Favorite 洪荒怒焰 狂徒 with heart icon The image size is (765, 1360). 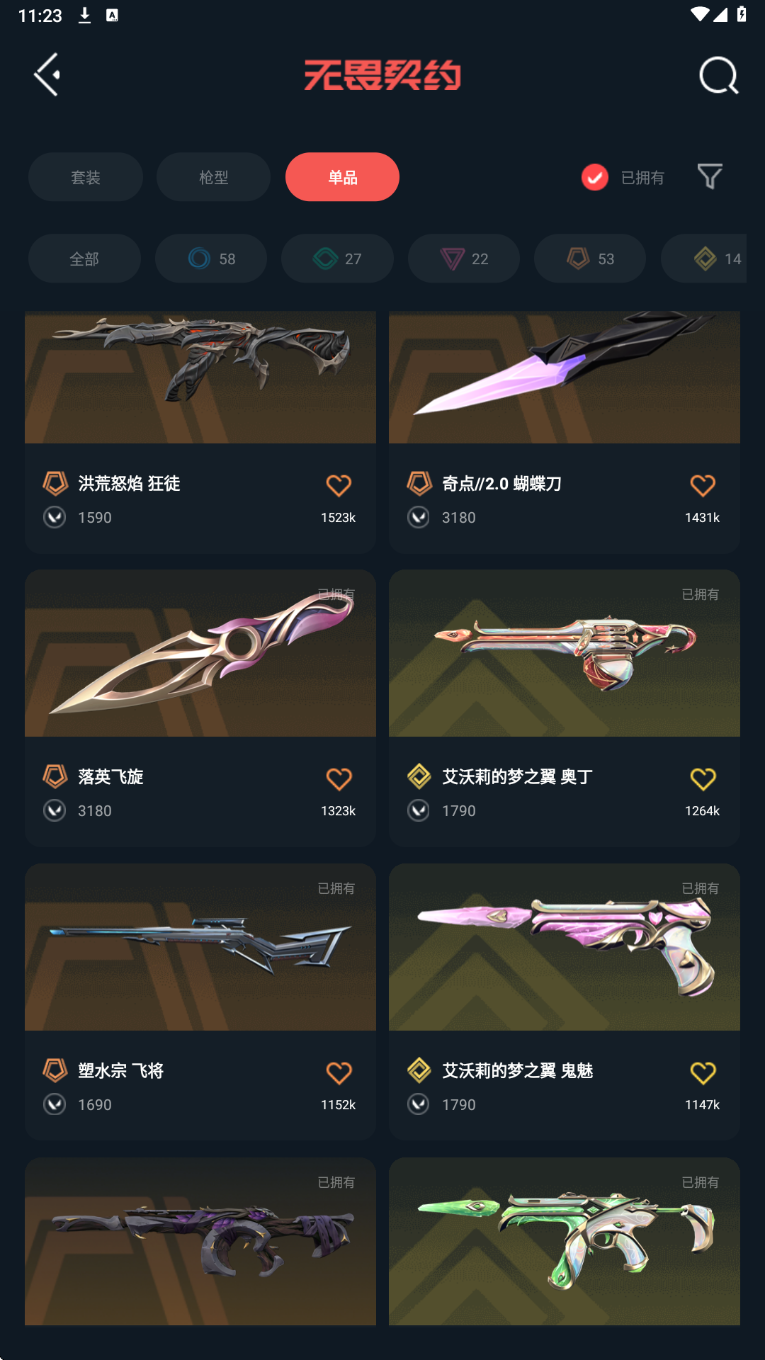(x=339, y=485)
